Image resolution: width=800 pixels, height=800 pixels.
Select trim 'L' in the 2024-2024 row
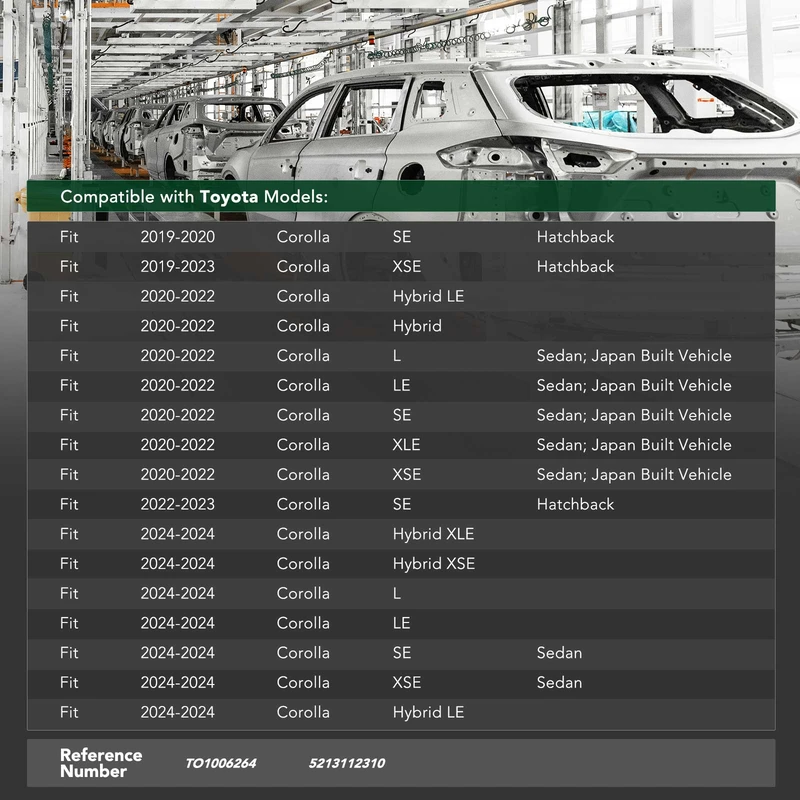click(396, 593)
